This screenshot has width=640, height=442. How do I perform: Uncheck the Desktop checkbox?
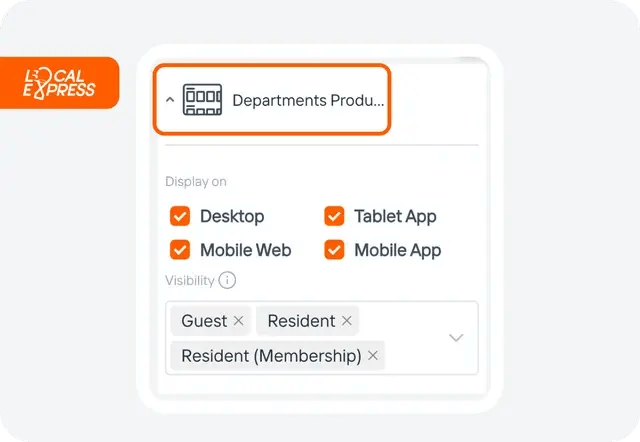[180, 216]
